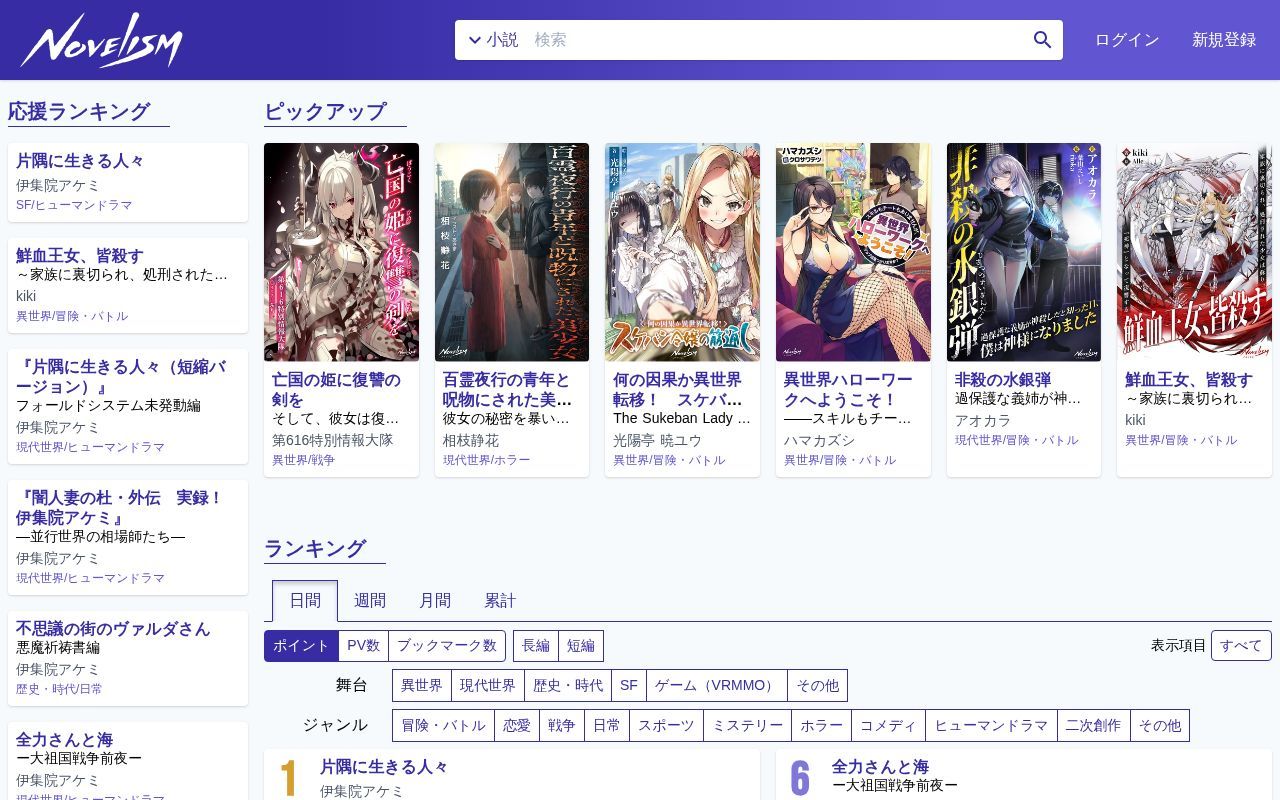
Task: Filter genre by ヒューマンドラマ
Action: [991, 726]
